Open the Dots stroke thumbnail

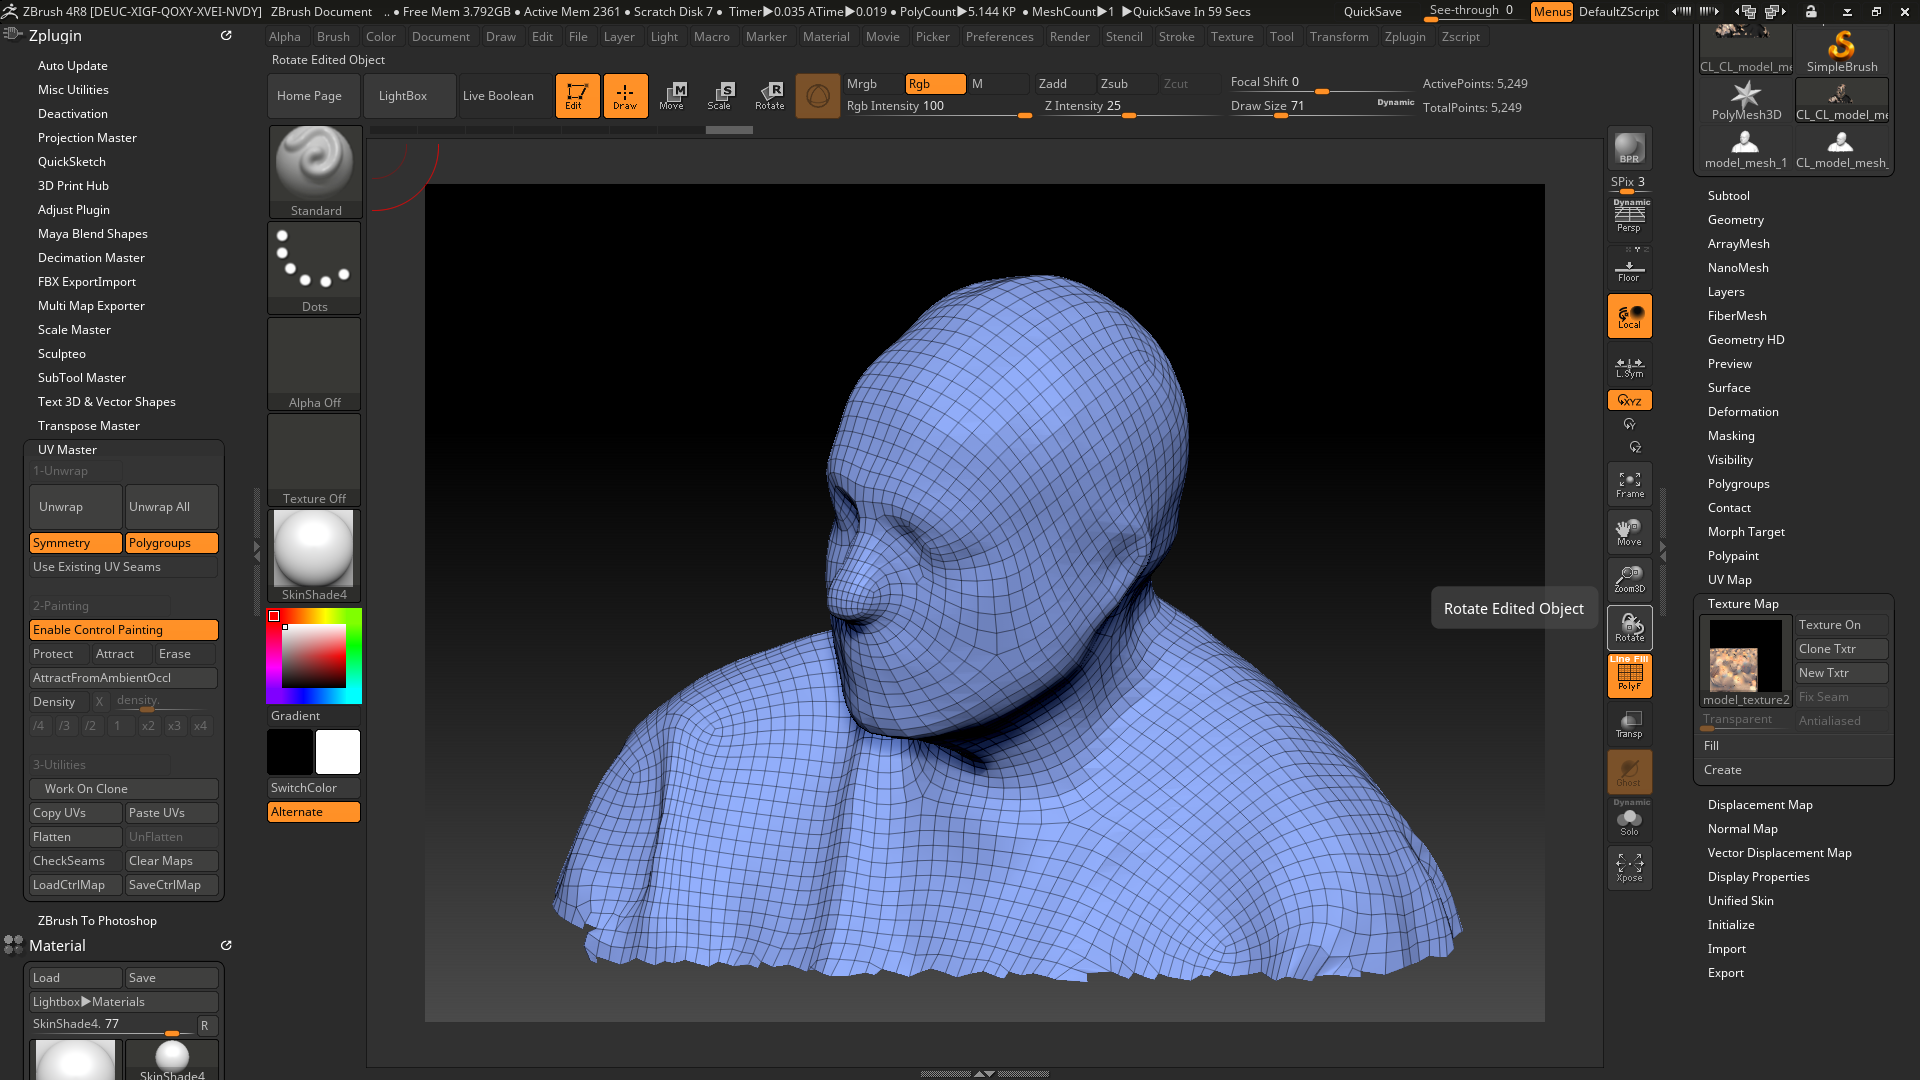pyautogui.click(x=314, y=267)
